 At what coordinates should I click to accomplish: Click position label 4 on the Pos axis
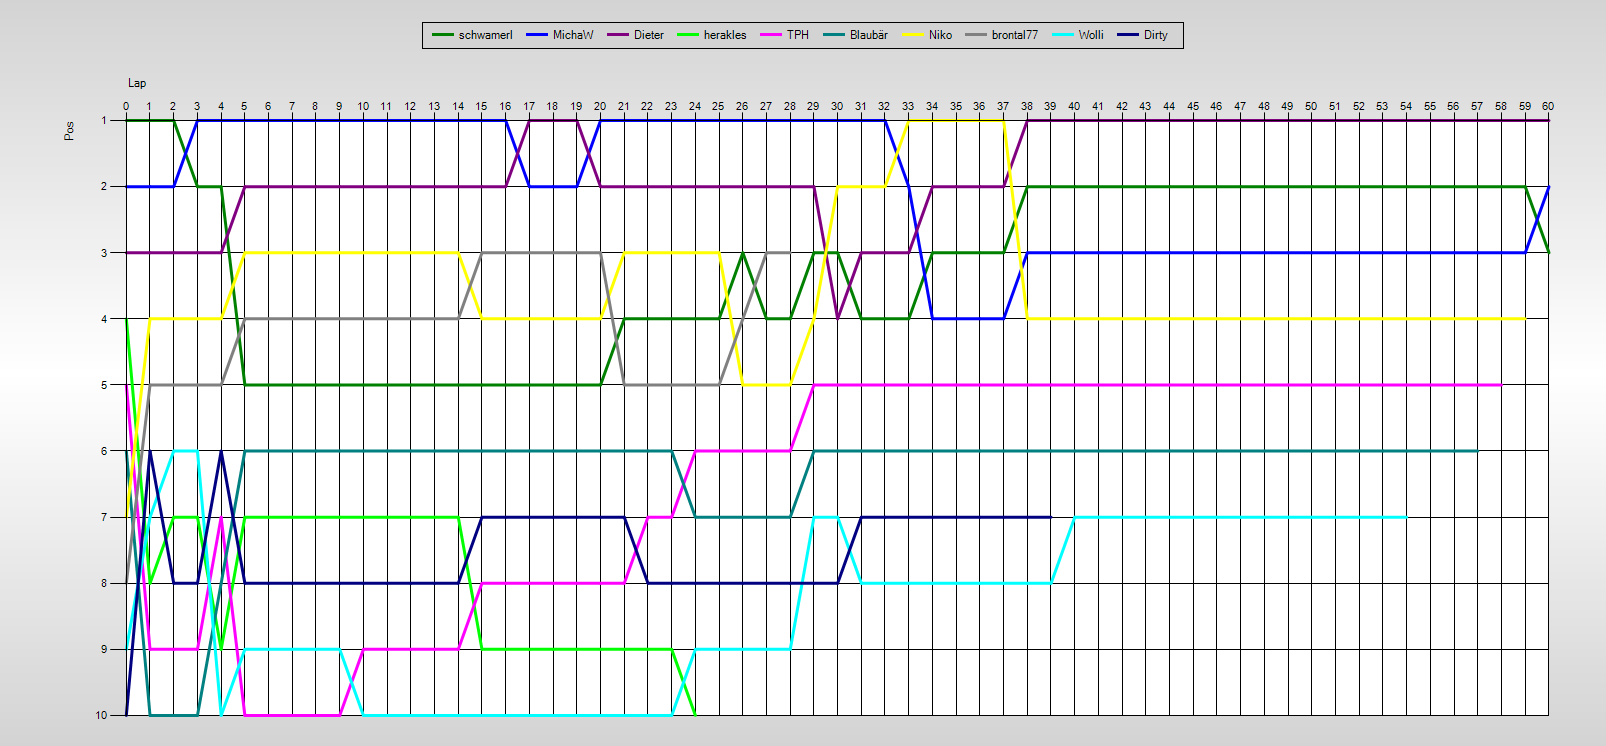point(104,319)
